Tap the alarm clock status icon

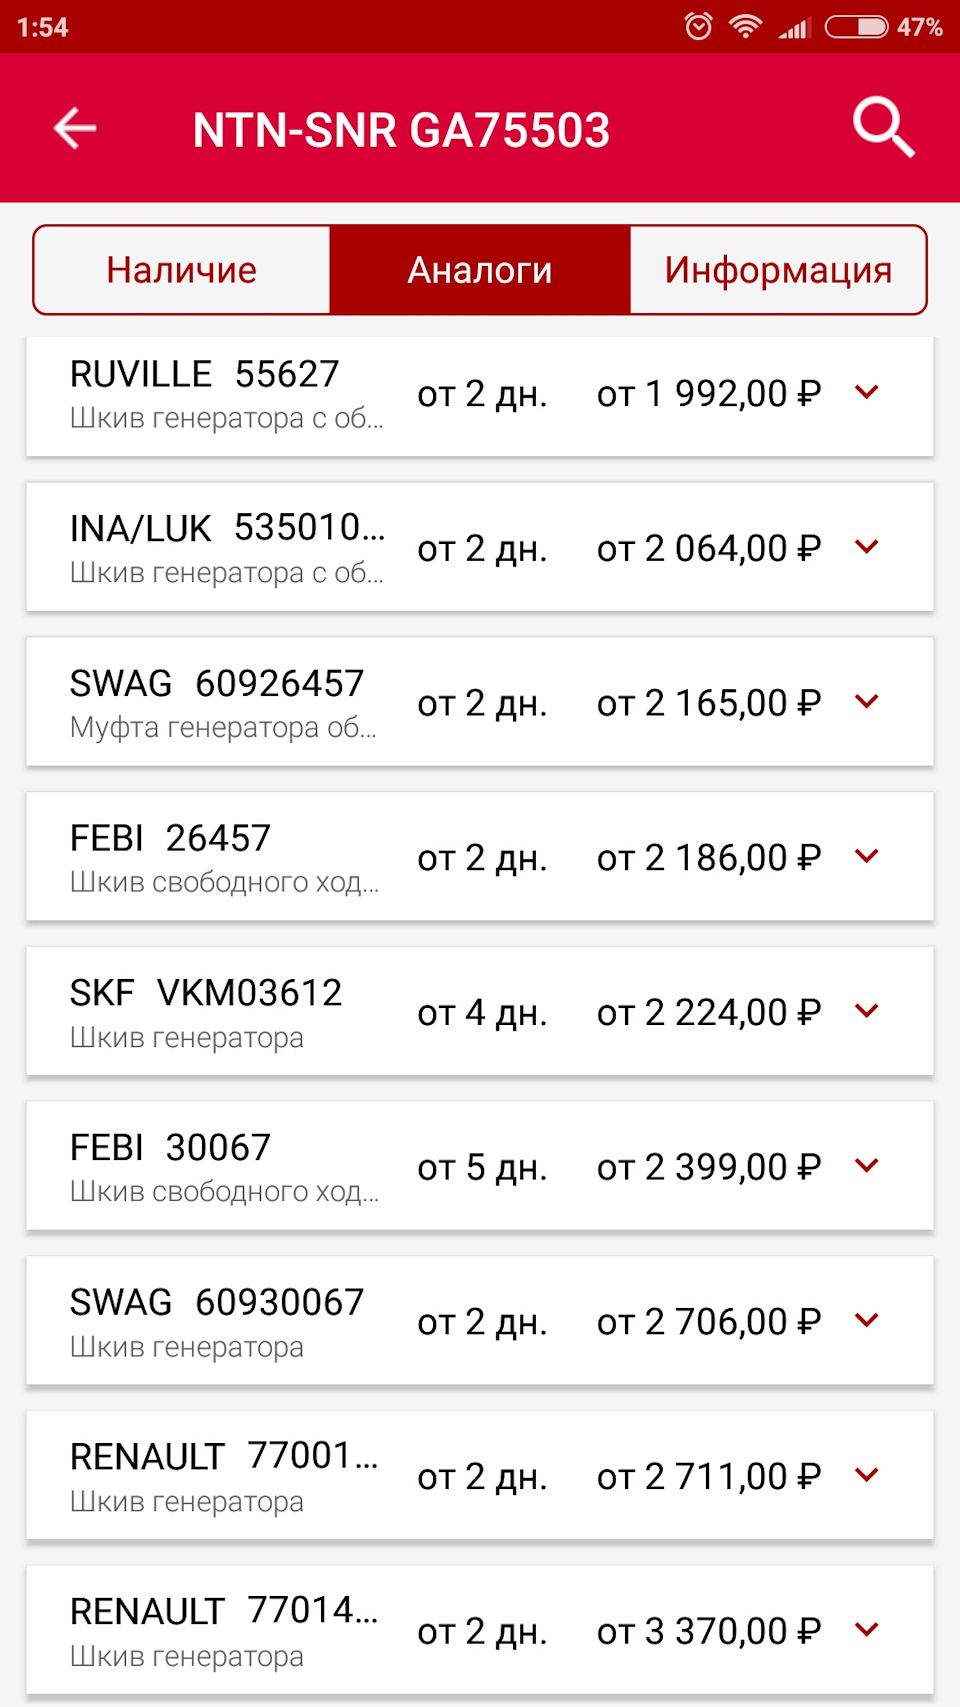698,26
